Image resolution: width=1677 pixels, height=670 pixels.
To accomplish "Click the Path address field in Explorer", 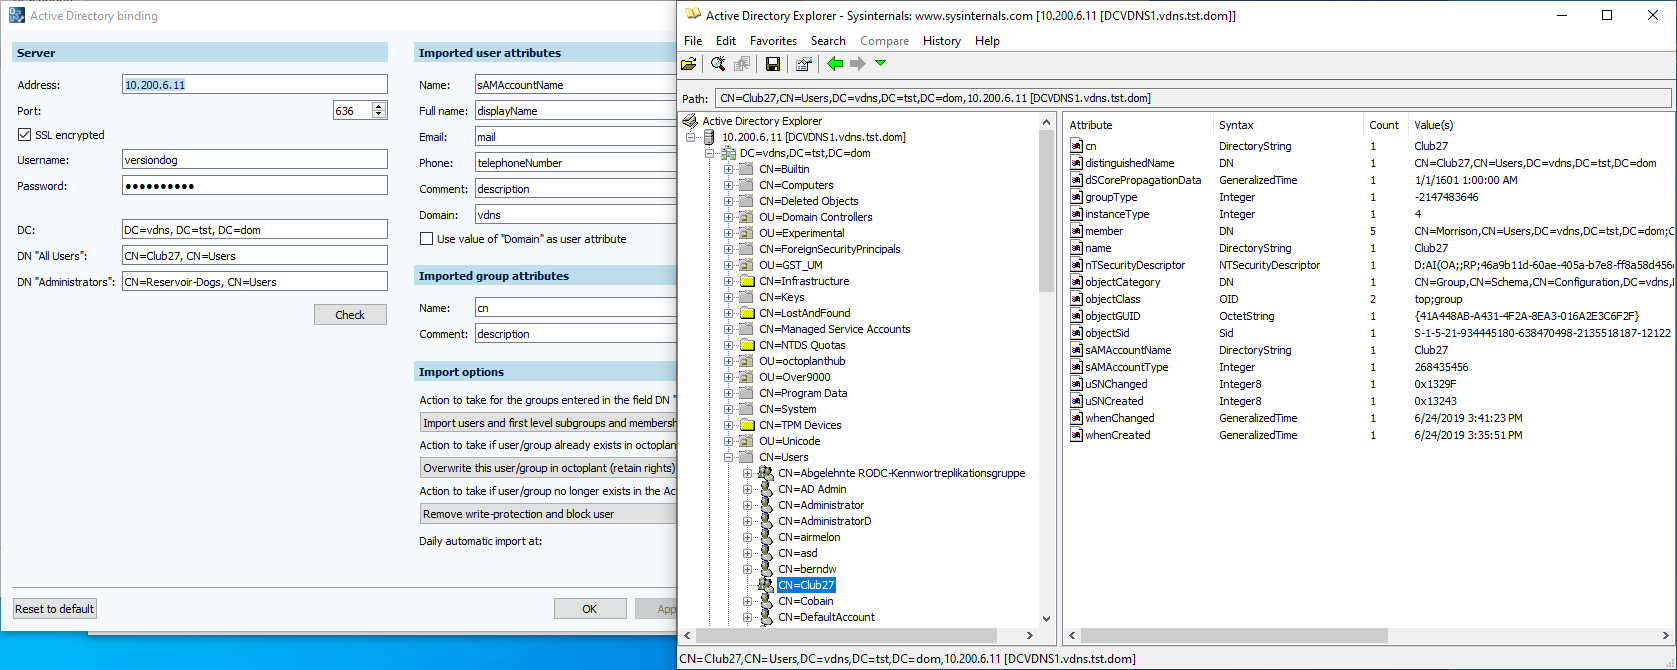I will pyautogui.click(x=1193, y=98).
